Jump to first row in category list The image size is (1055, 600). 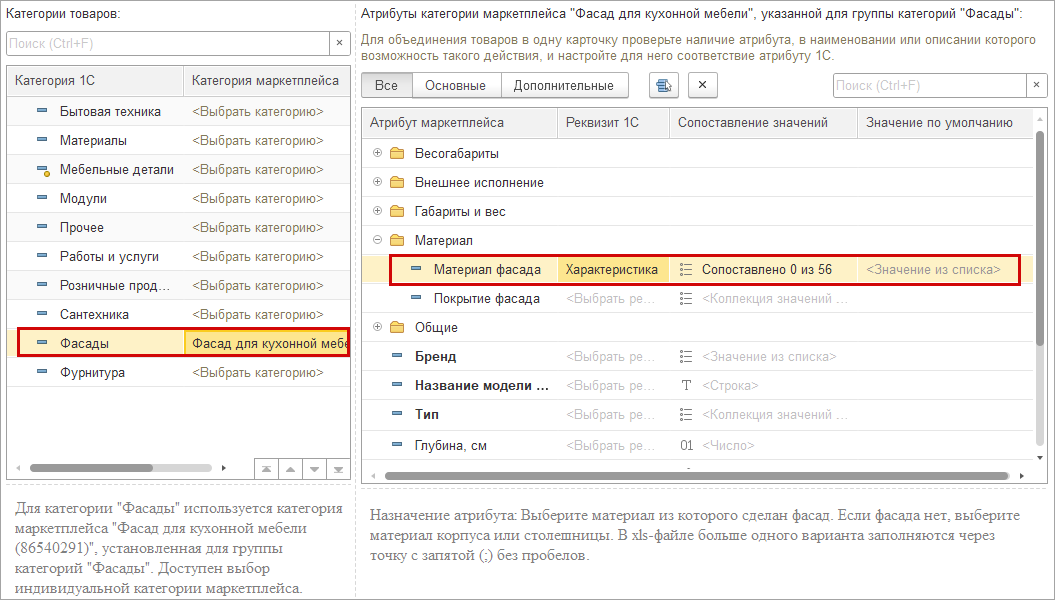265,468
